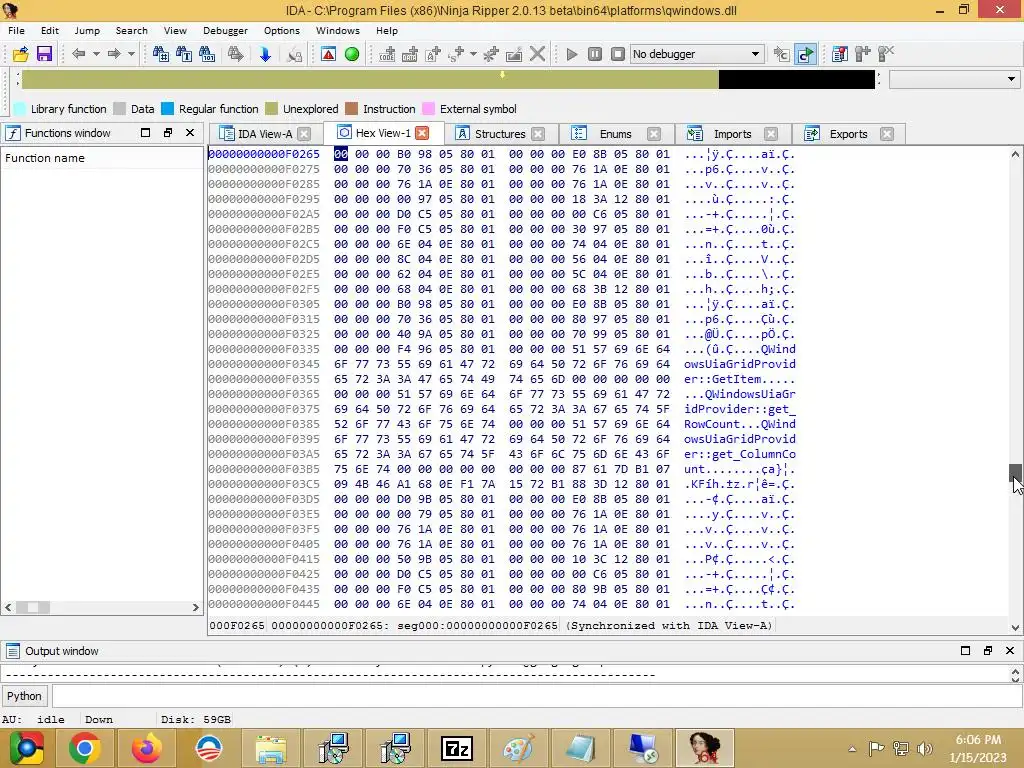Switch to the Enums tab
1024x768 pixels.
click(615, 134)
